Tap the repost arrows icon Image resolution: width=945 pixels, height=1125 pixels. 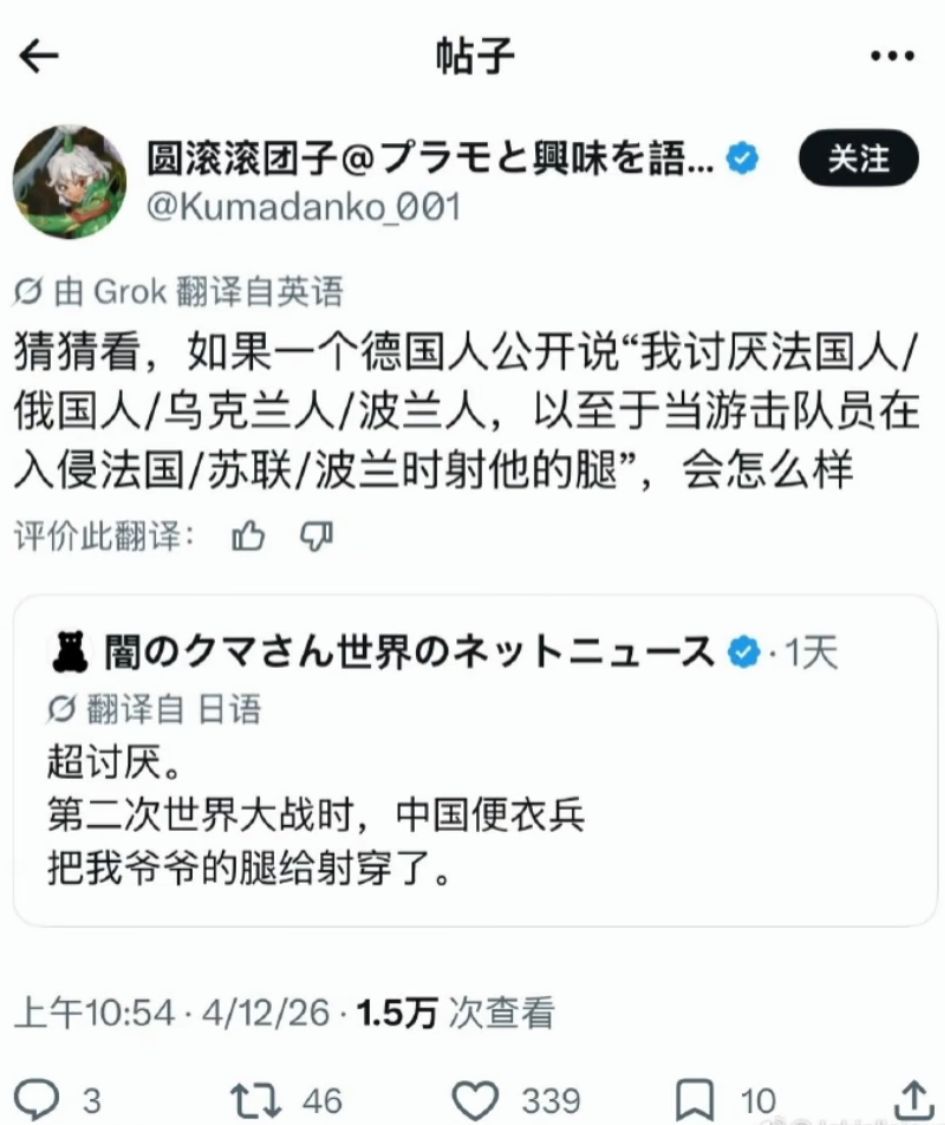[255, 1100]
